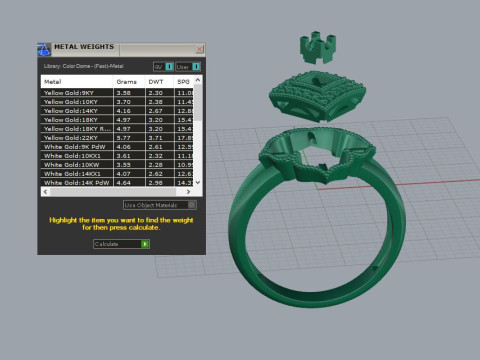Click the 2.98 DWT cell
The image size is (480, 360).
coord(160,183)
